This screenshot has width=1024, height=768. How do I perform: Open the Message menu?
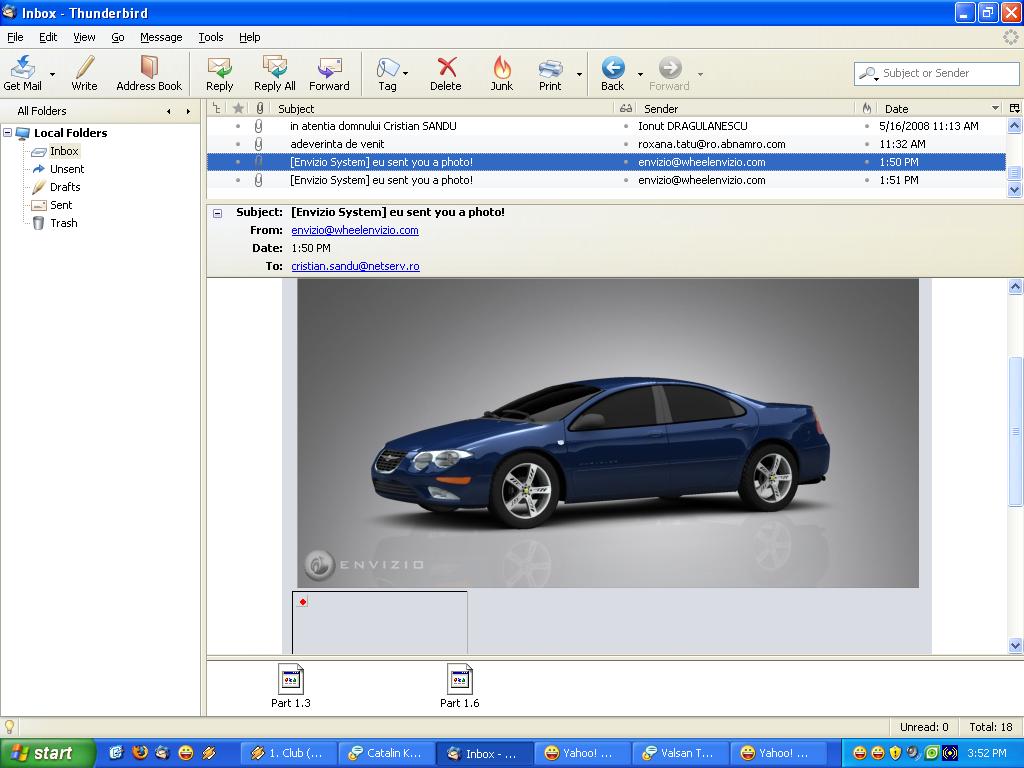tap(160, 37)
